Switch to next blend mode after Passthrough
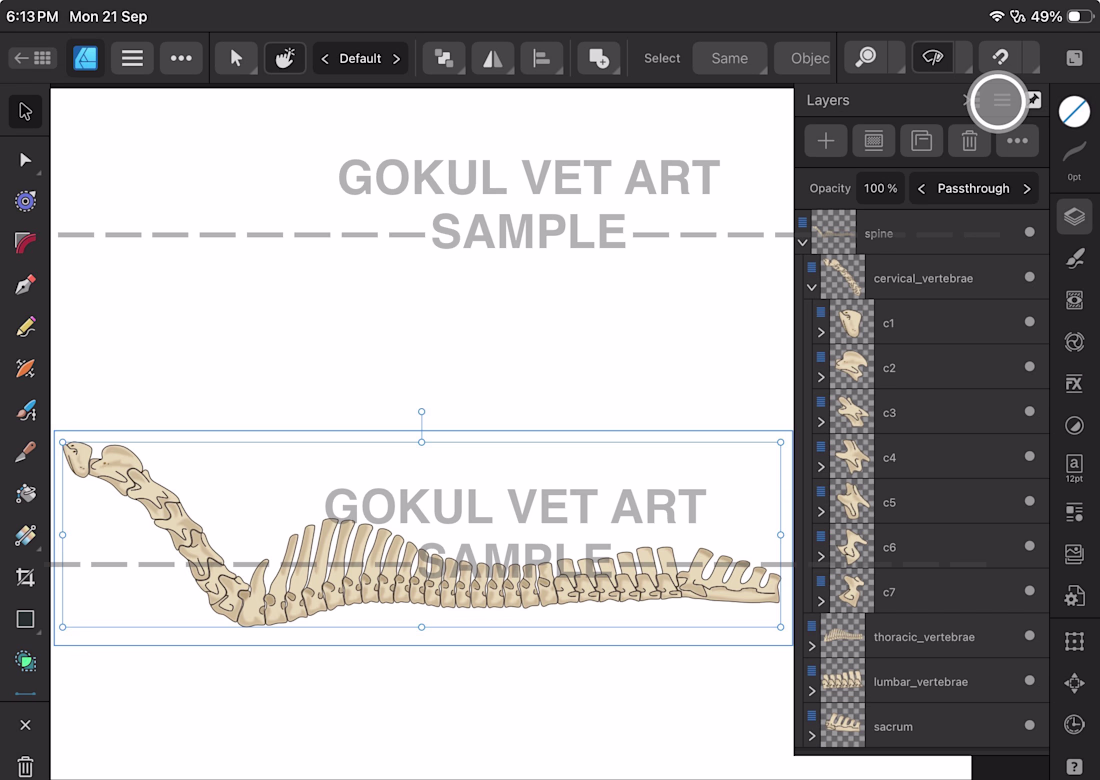The height and width of the screenshot is (780, 1100). pos(1026,189)
